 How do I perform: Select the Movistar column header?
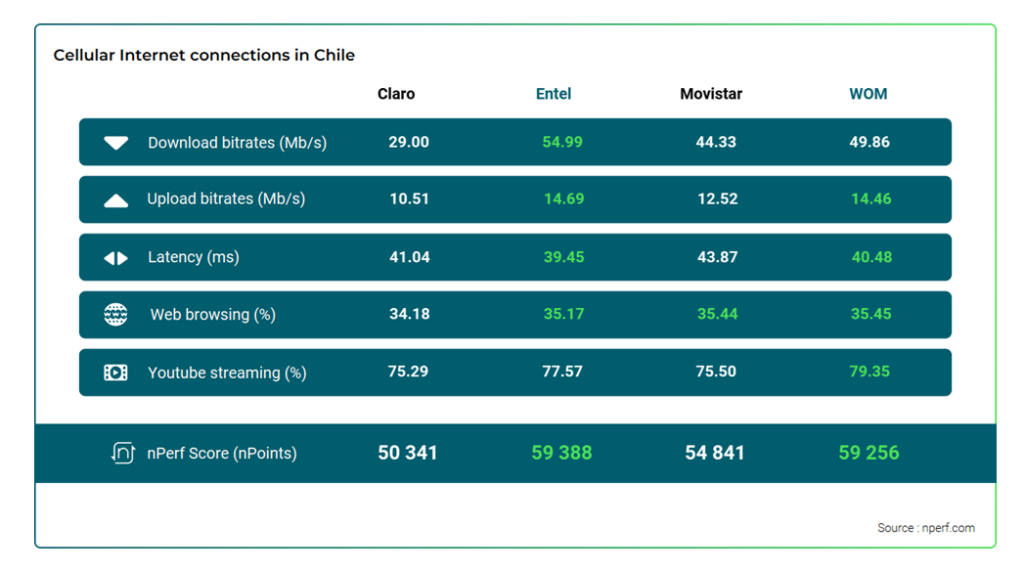click(711, 94)
